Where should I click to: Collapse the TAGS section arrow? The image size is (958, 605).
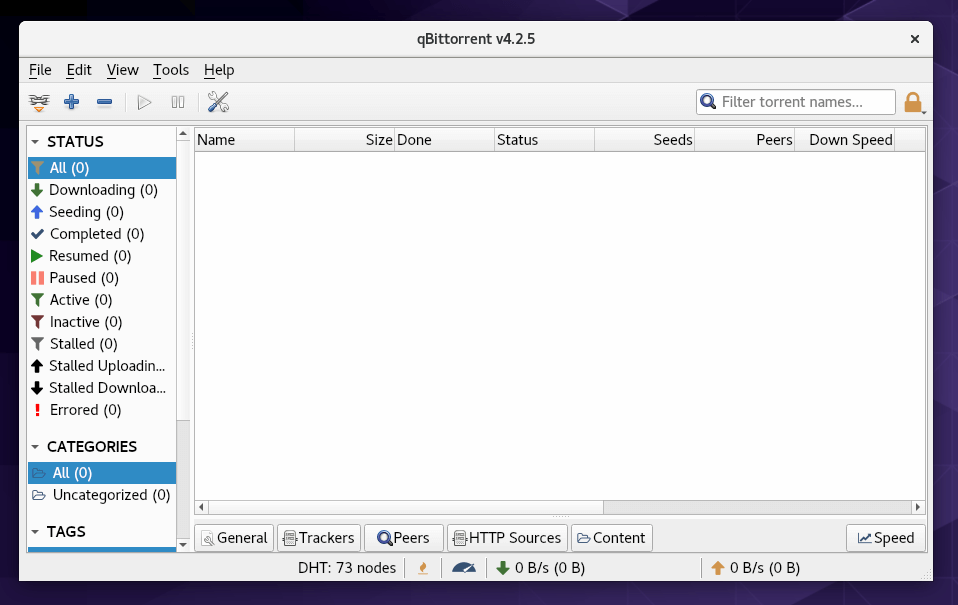[x=35, y=532]
